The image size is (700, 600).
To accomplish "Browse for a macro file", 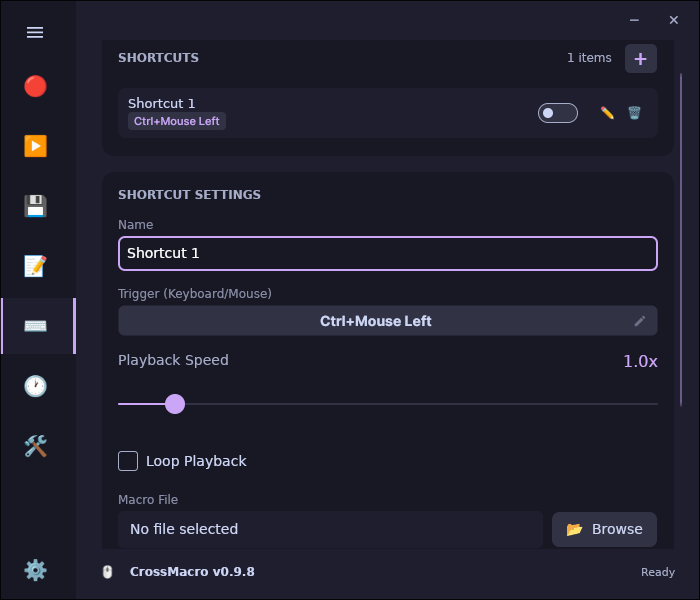I will tap(604, 529).
